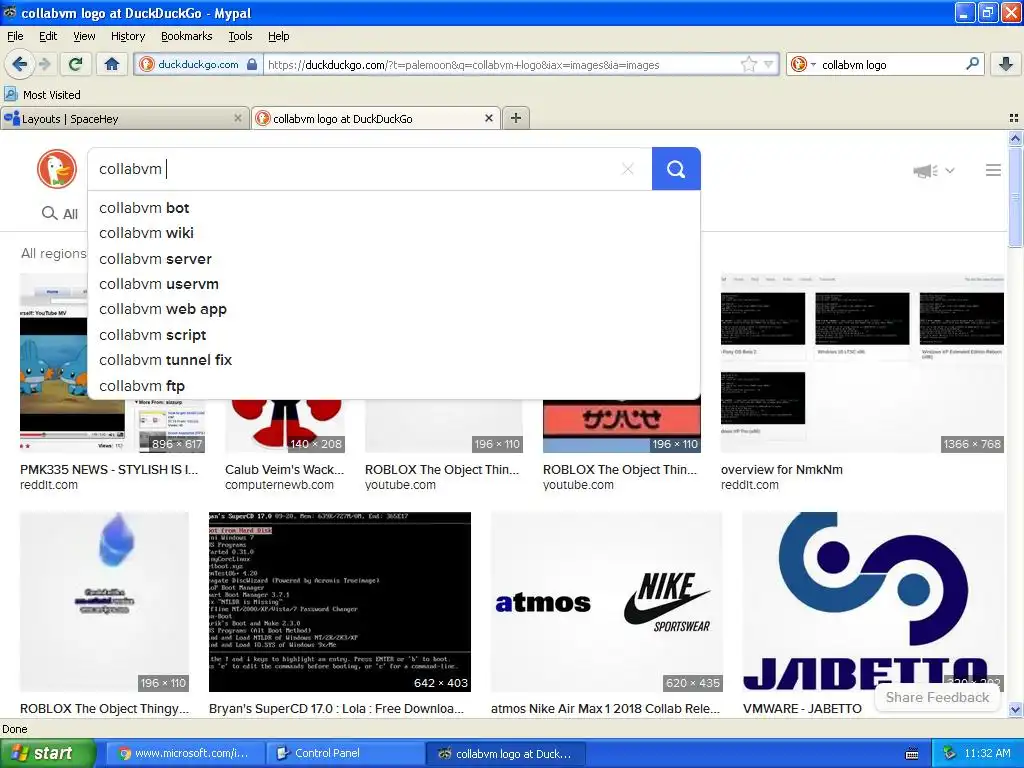
Task: Click the overview for NmkNm title
Action: pyautogui.click(x=782, y=470)
